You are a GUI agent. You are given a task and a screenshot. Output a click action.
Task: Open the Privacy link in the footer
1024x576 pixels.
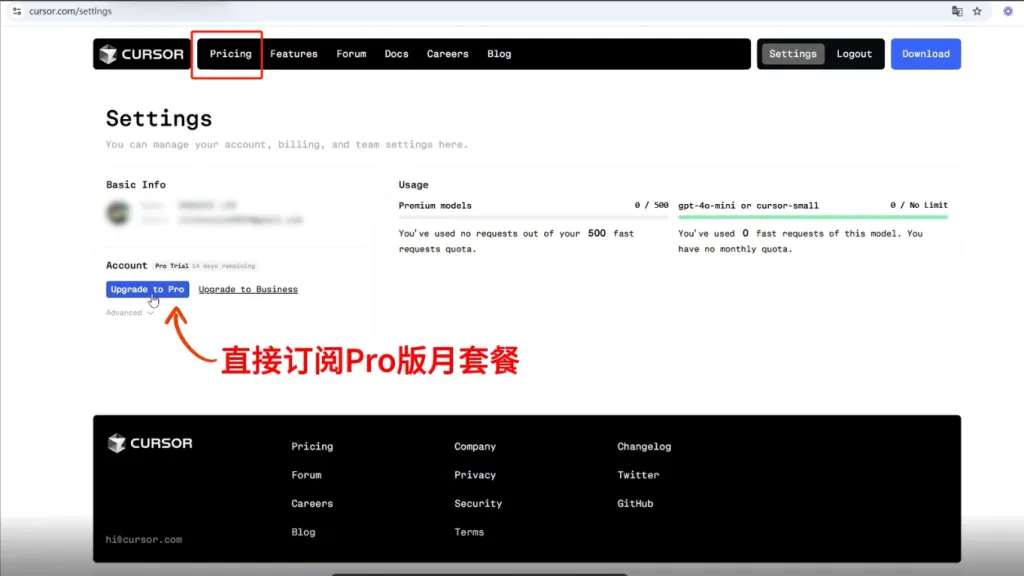(475, 475)
